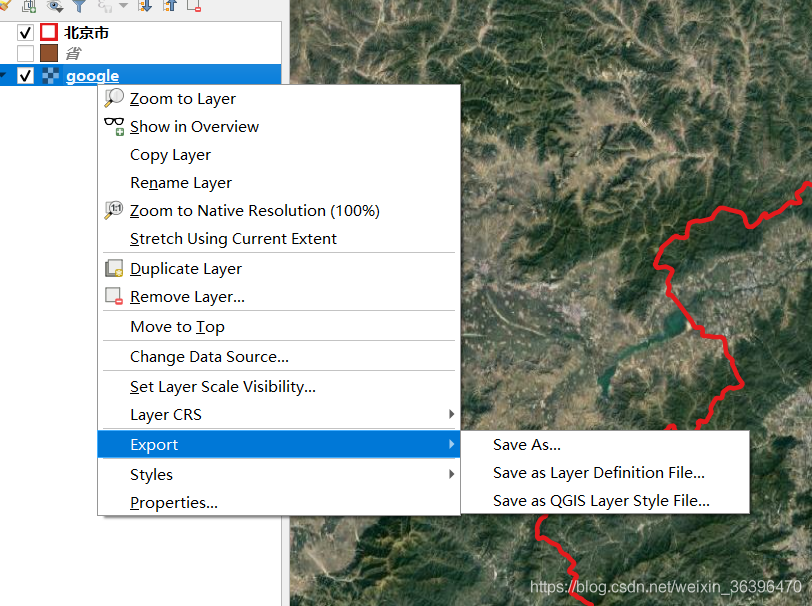812x606 pixels.
Task: Open the Add Group toolbar icon
Action: click(x=29, y=6)
